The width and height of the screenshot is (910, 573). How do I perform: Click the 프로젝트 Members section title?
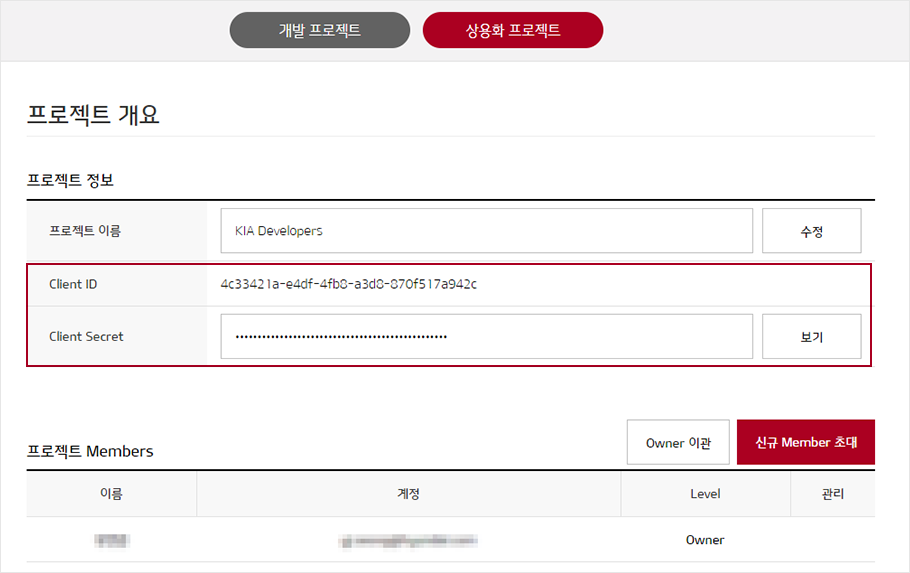[90, 451]
